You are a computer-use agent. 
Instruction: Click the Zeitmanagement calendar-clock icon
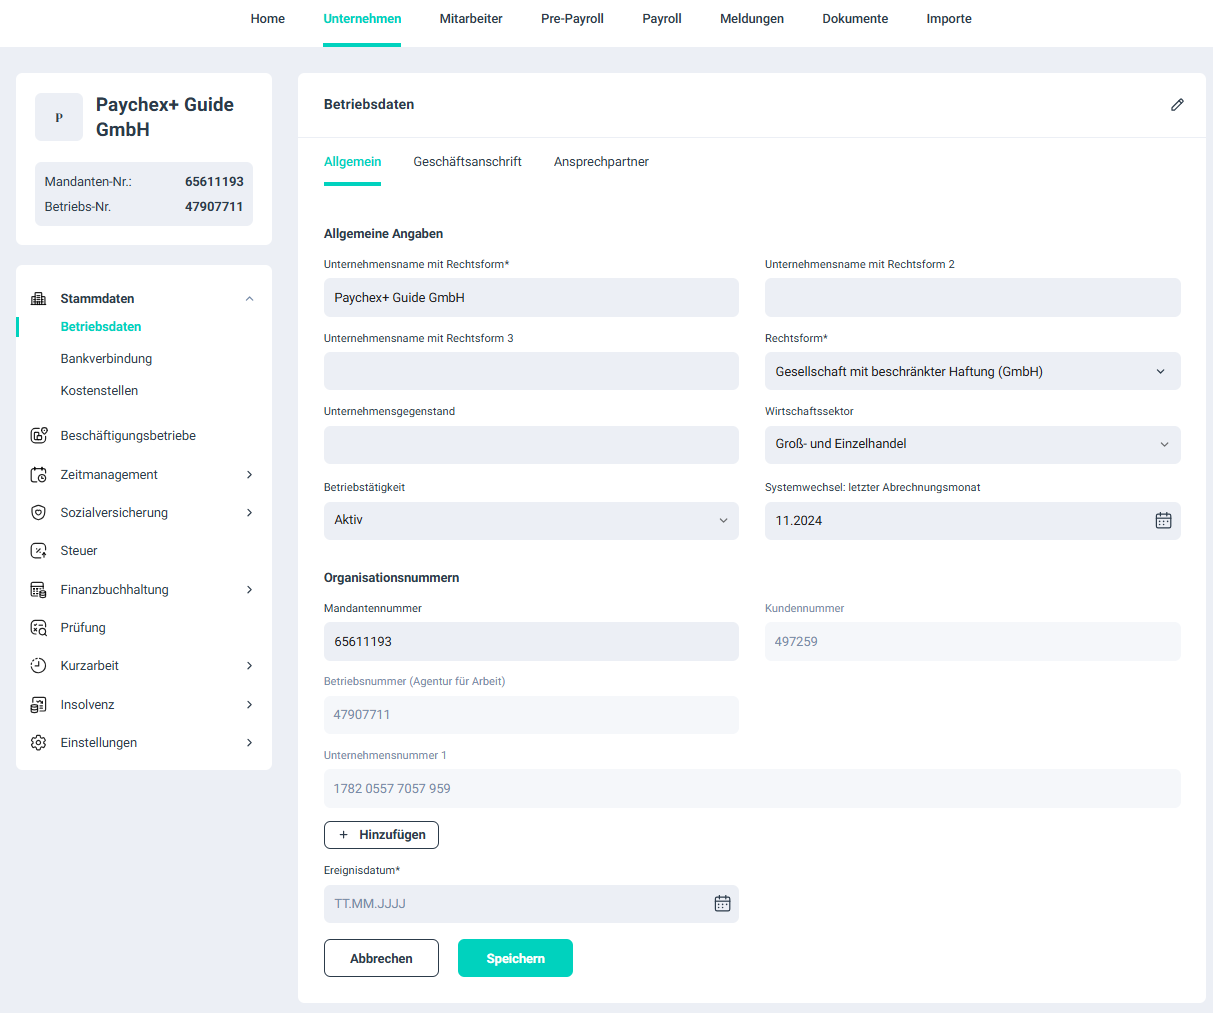click(39, 475)
